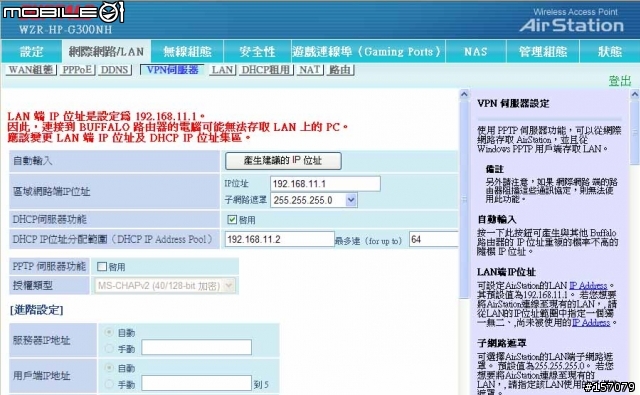Click the VPN 伺服器設定 help heading

click(x=513, y=104)
